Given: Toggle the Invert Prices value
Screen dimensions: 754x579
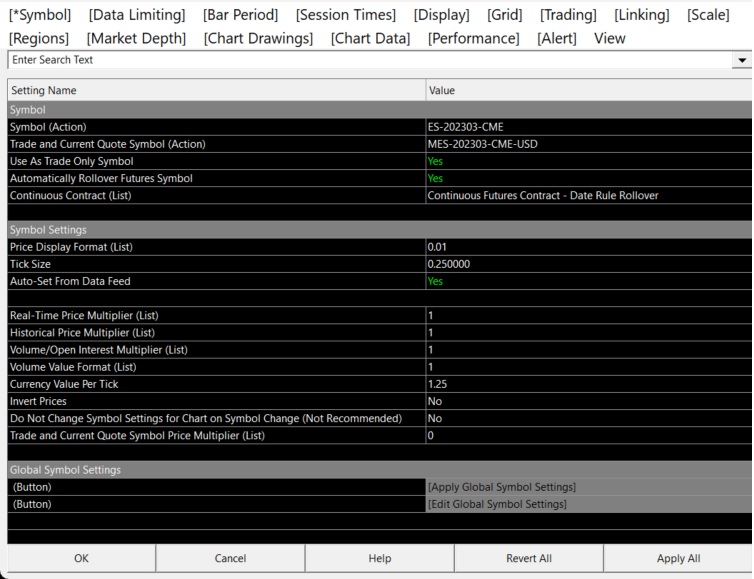Looking at the screenshot, I should pyautogui.click(x=588, y=401).
